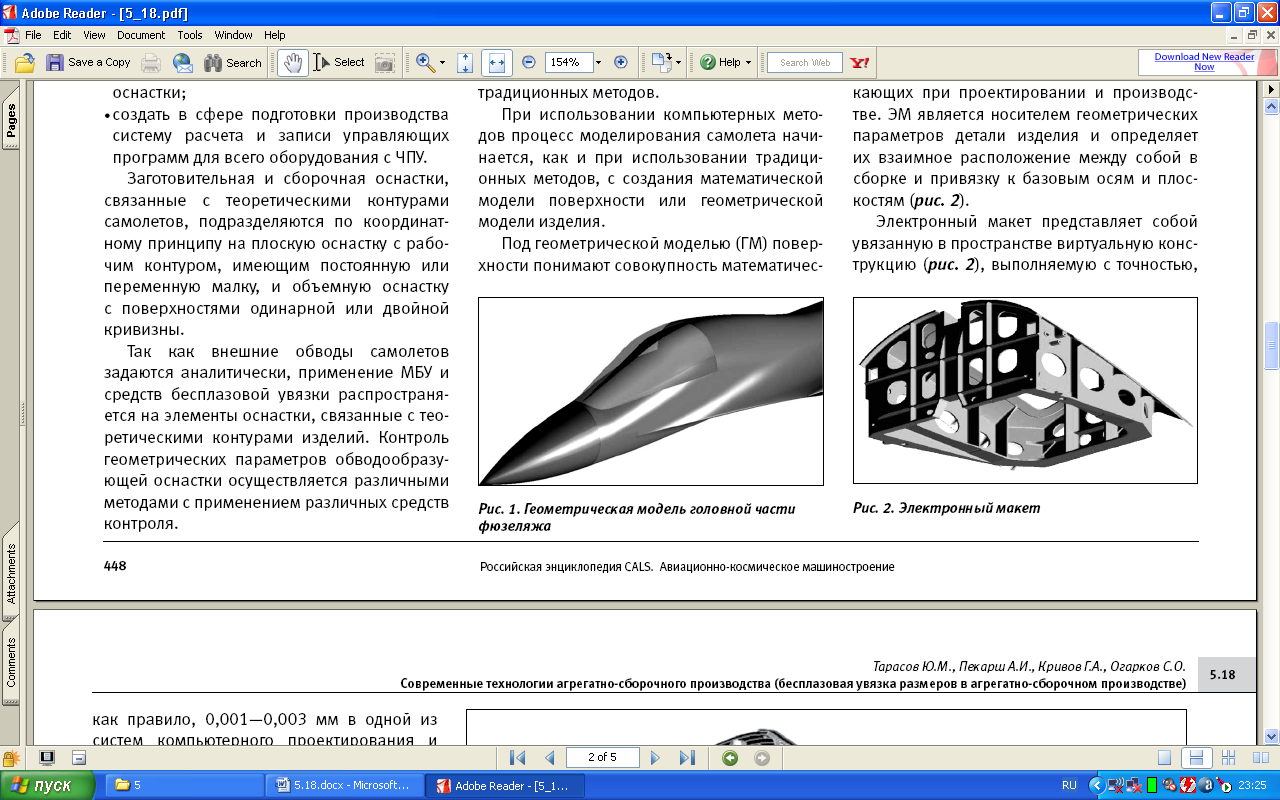Click the RU language indicator

click(1069, 785)
